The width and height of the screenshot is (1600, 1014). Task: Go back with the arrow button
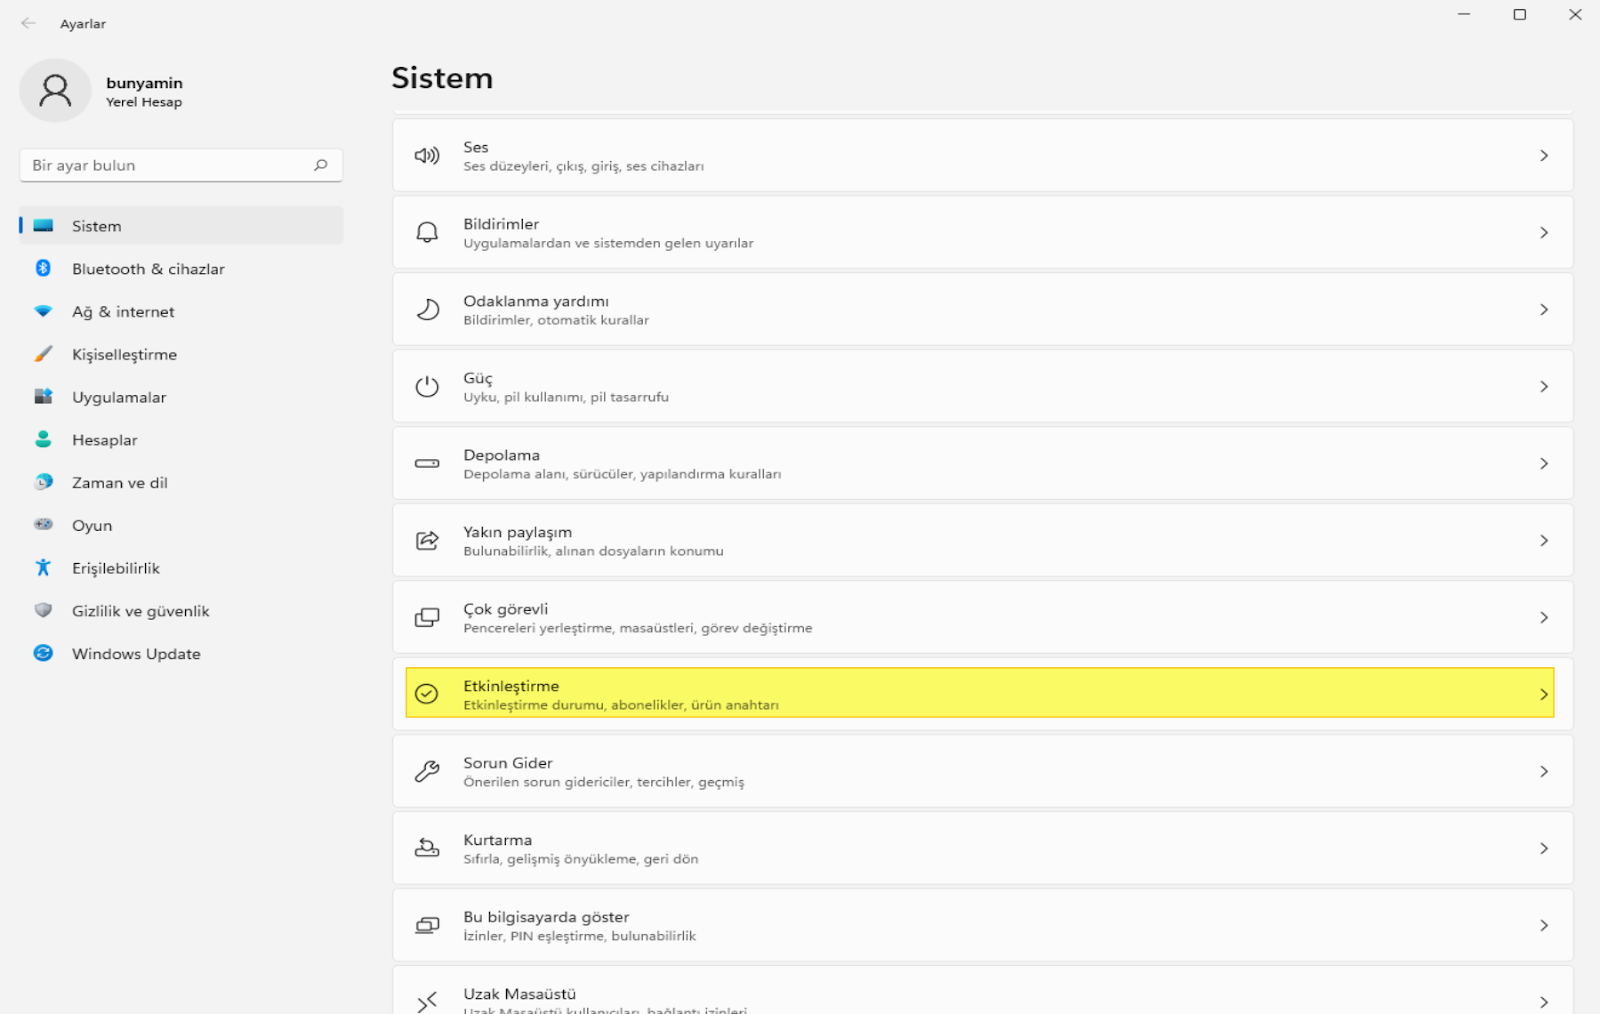pos(28,23)
